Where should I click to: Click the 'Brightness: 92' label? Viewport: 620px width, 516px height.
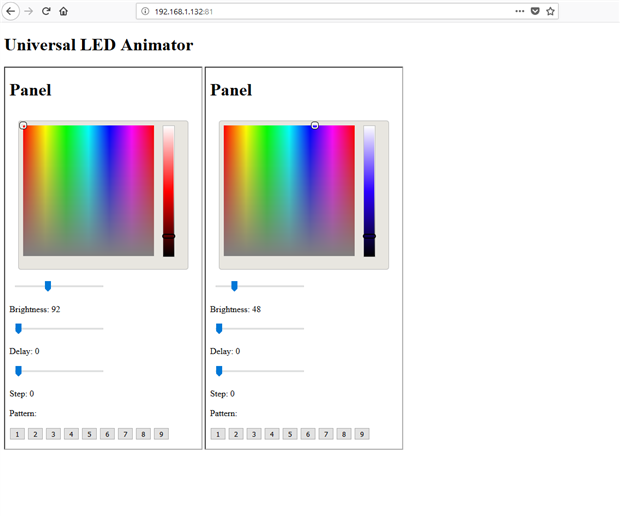coord(35,309)
